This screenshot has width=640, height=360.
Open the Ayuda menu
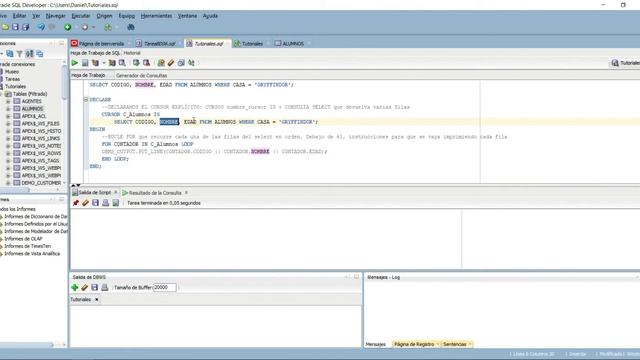(210, 16)
